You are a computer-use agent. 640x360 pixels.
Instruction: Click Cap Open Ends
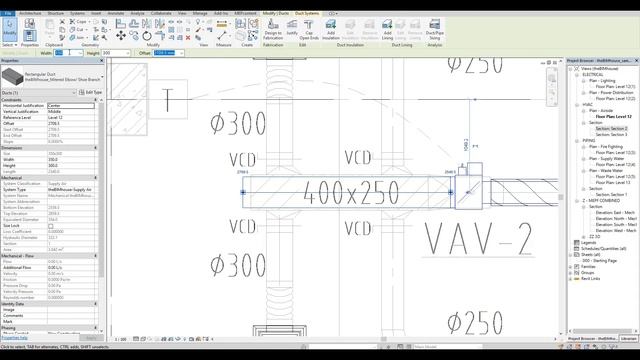pos(309,29)
